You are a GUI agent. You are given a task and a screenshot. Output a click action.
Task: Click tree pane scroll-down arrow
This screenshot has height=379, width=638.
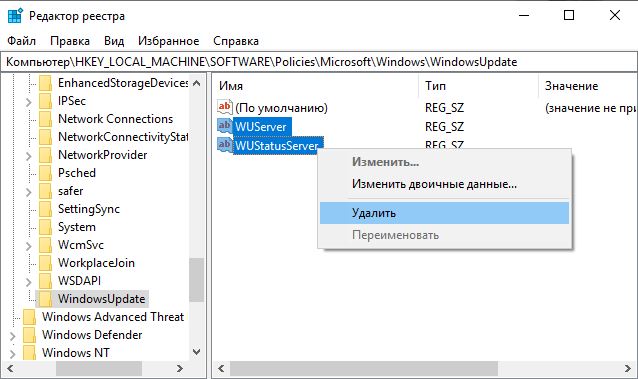point(197,352)
